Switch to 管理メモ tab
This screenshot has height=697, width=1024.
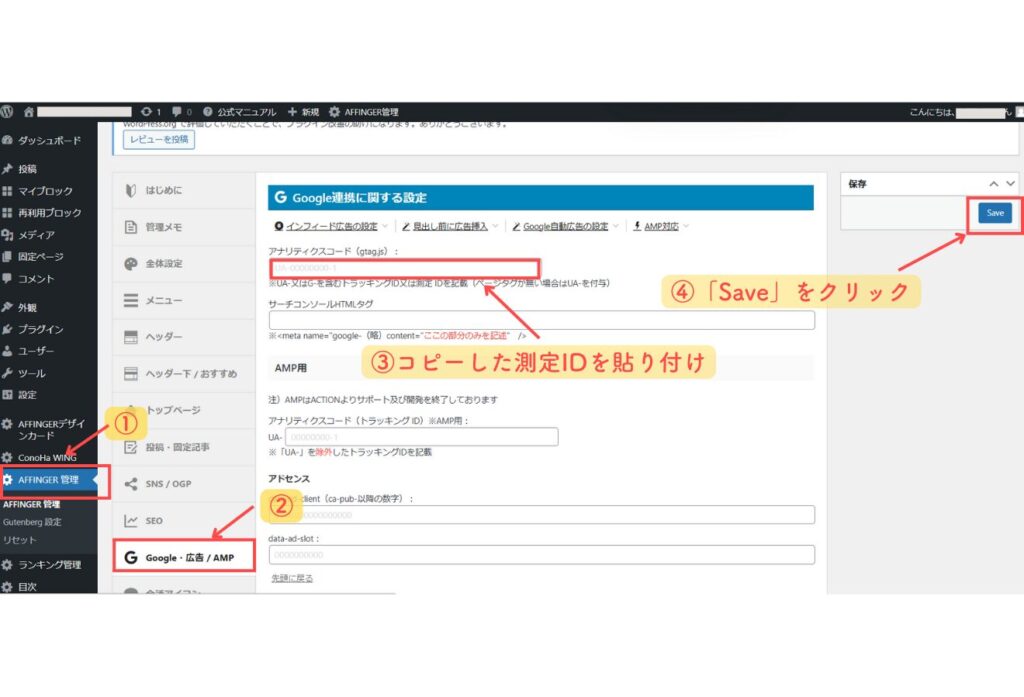[x=184, y=227]
